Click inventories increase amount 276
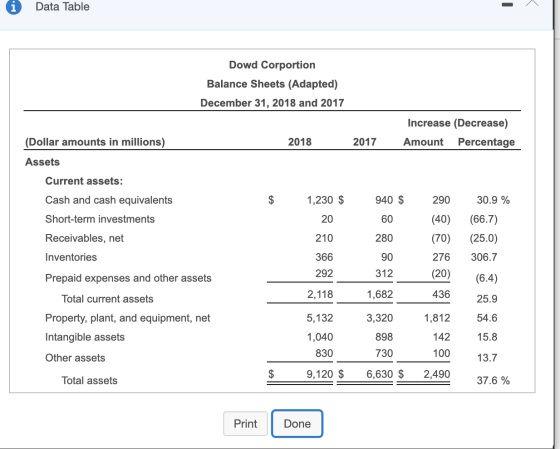This screenshot has width=560, height=449. tap(441, 257)
